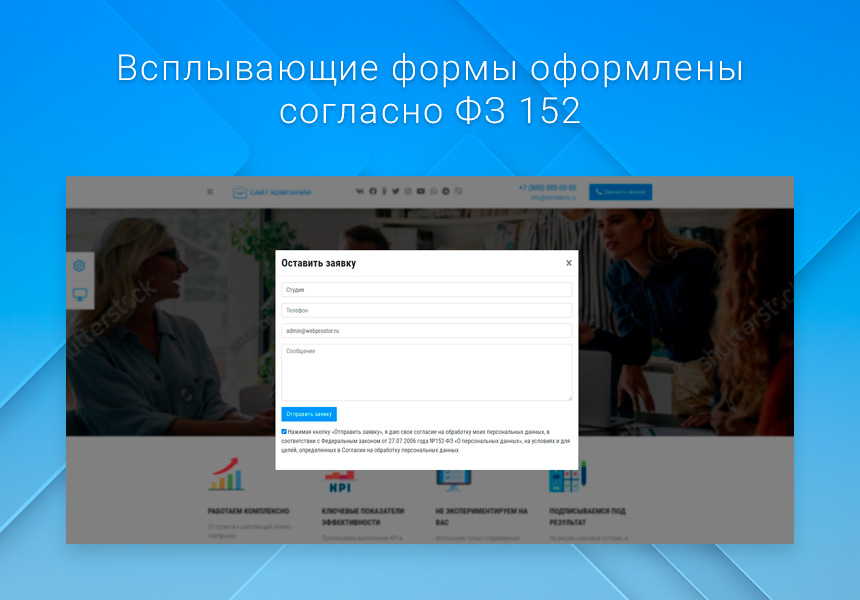Dismiss the Оставить заявку popup via X

[569, 262]
